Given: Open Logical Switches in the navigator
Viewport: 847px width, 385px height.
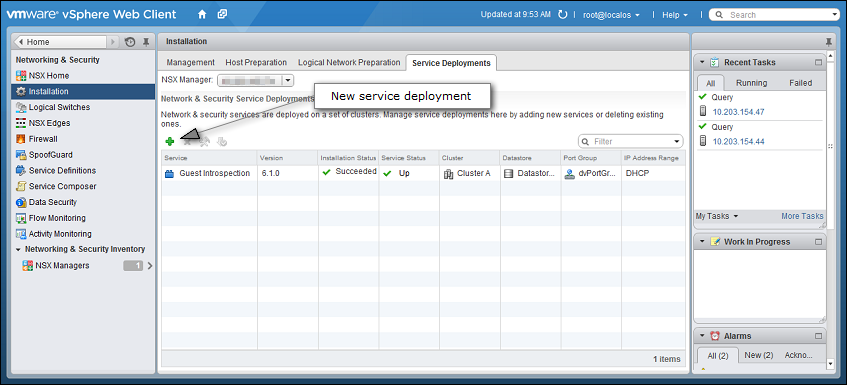Looking at the screenshot, I should pos(59,107).
